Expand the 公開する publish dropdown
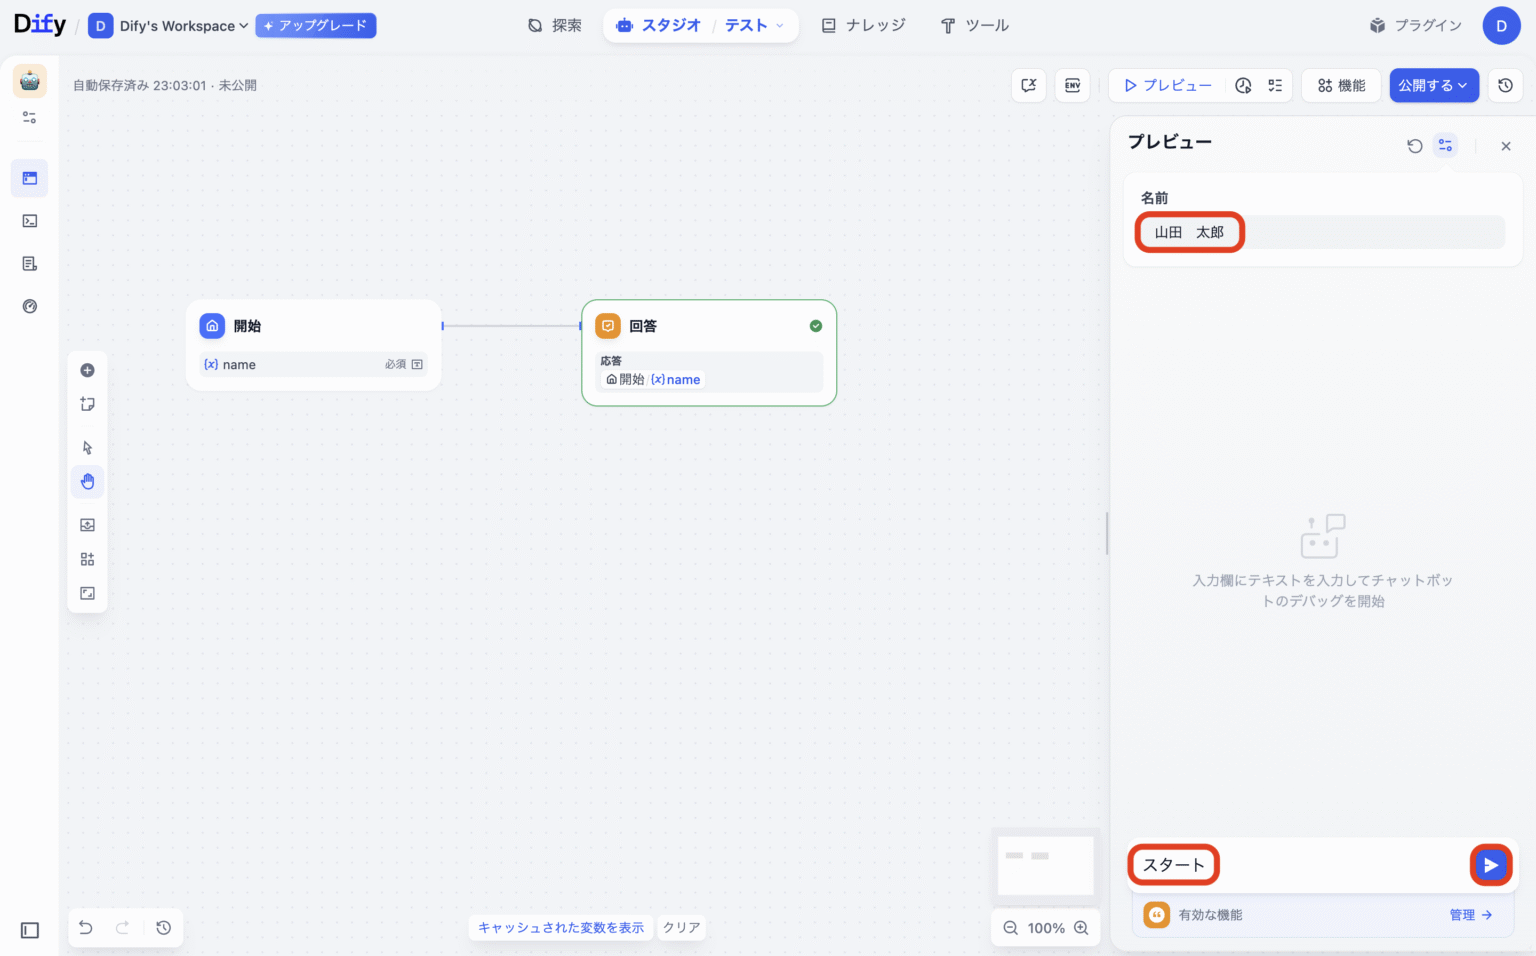The width and height of the screenshot is (1536, 956). point(1433,86)
